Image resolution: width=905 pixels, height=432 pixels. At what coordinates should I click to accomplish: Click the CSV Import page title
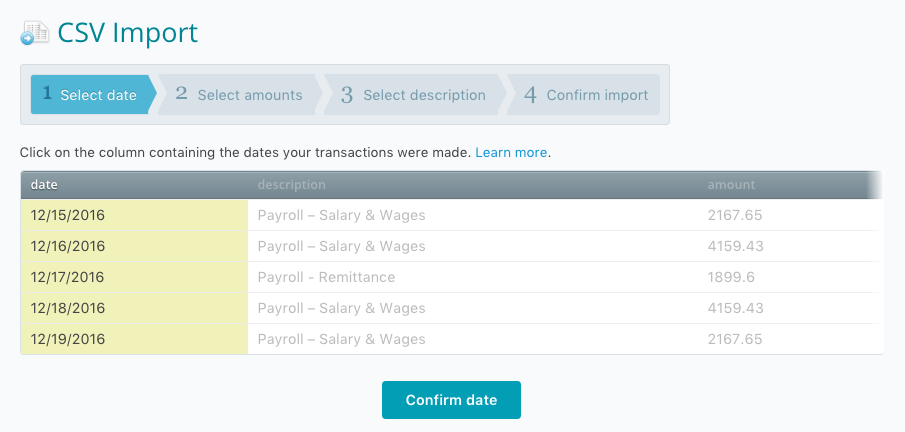point(127,32)
